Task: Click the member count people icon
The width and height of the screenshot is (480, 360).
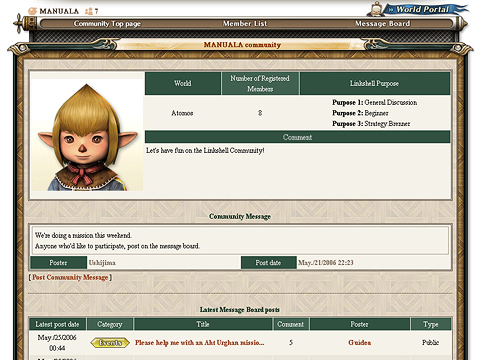Action: pos(89,11)
